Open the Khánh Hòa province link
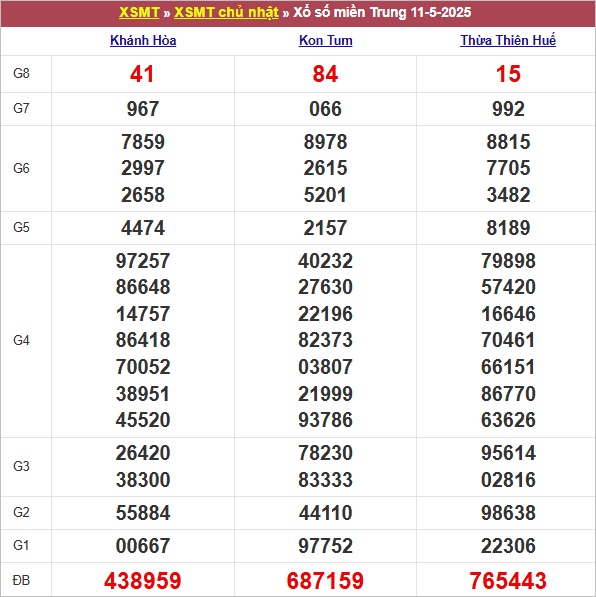The height and width of the screenshot is (597, 596). pyautogui.click(x=143, y=40)
